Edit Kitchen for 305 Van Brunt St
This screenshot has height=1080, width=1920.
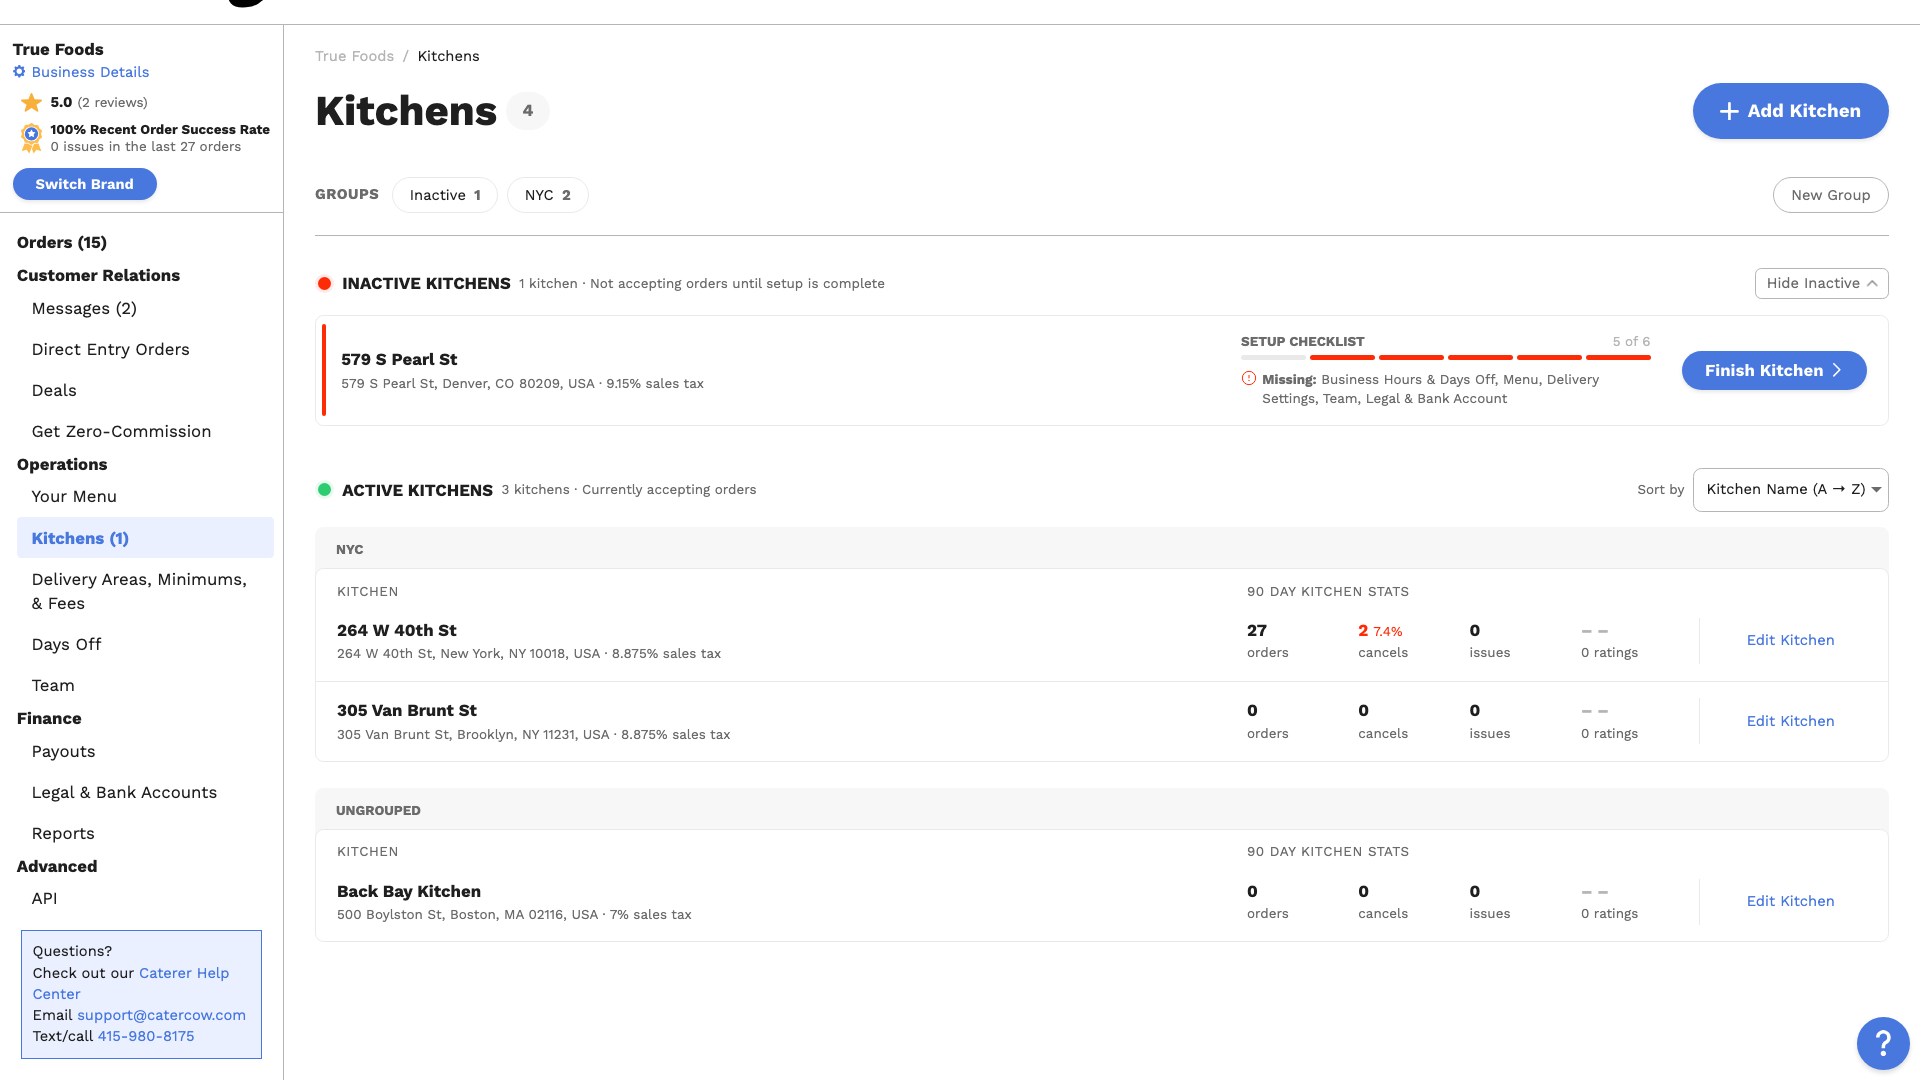tap(1790, 721)
